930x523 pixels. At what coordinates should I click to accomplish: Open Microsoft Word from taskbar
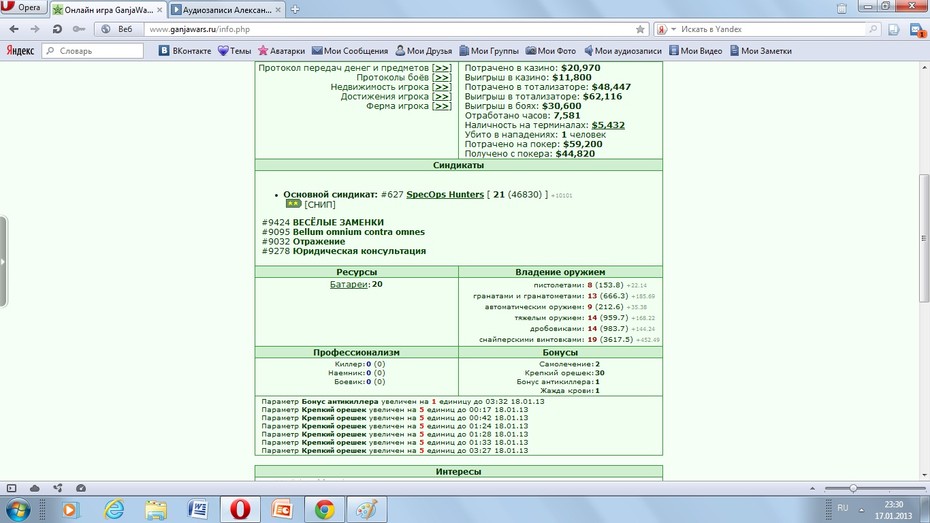click(x=198, y=510)
